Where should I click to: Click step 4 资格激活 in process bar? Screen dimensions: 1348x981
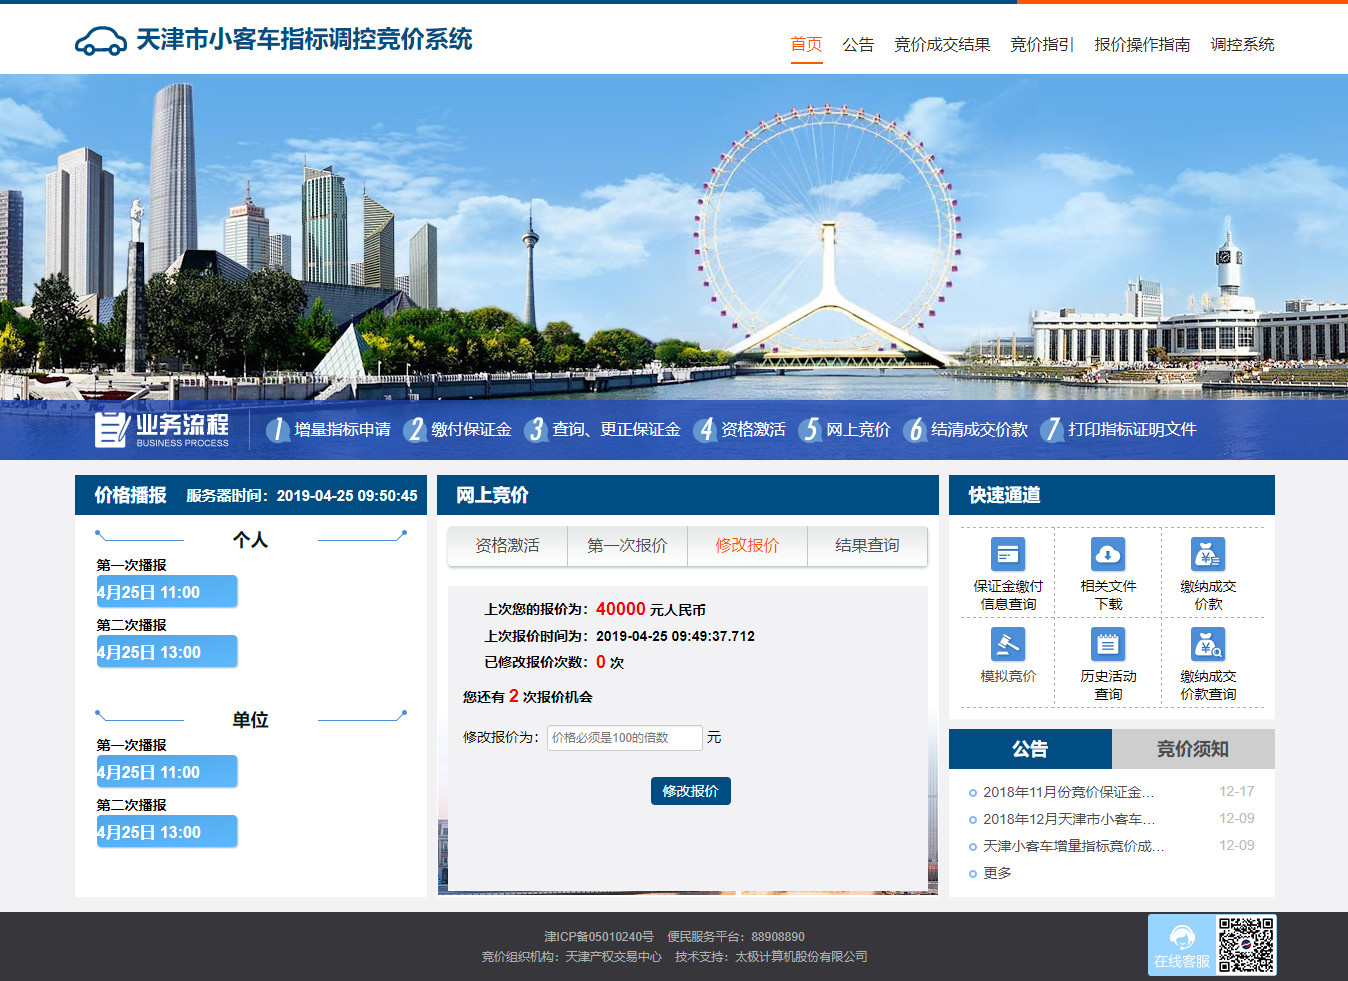(x=739, y=430)
